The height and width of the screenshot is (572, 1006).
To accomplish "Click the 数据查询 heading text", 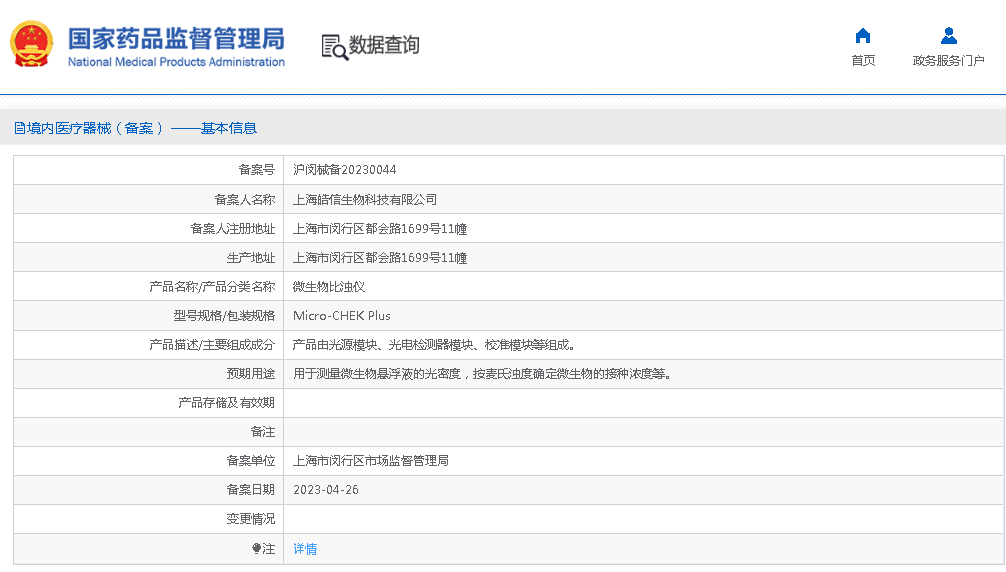I will coord(384,45).
